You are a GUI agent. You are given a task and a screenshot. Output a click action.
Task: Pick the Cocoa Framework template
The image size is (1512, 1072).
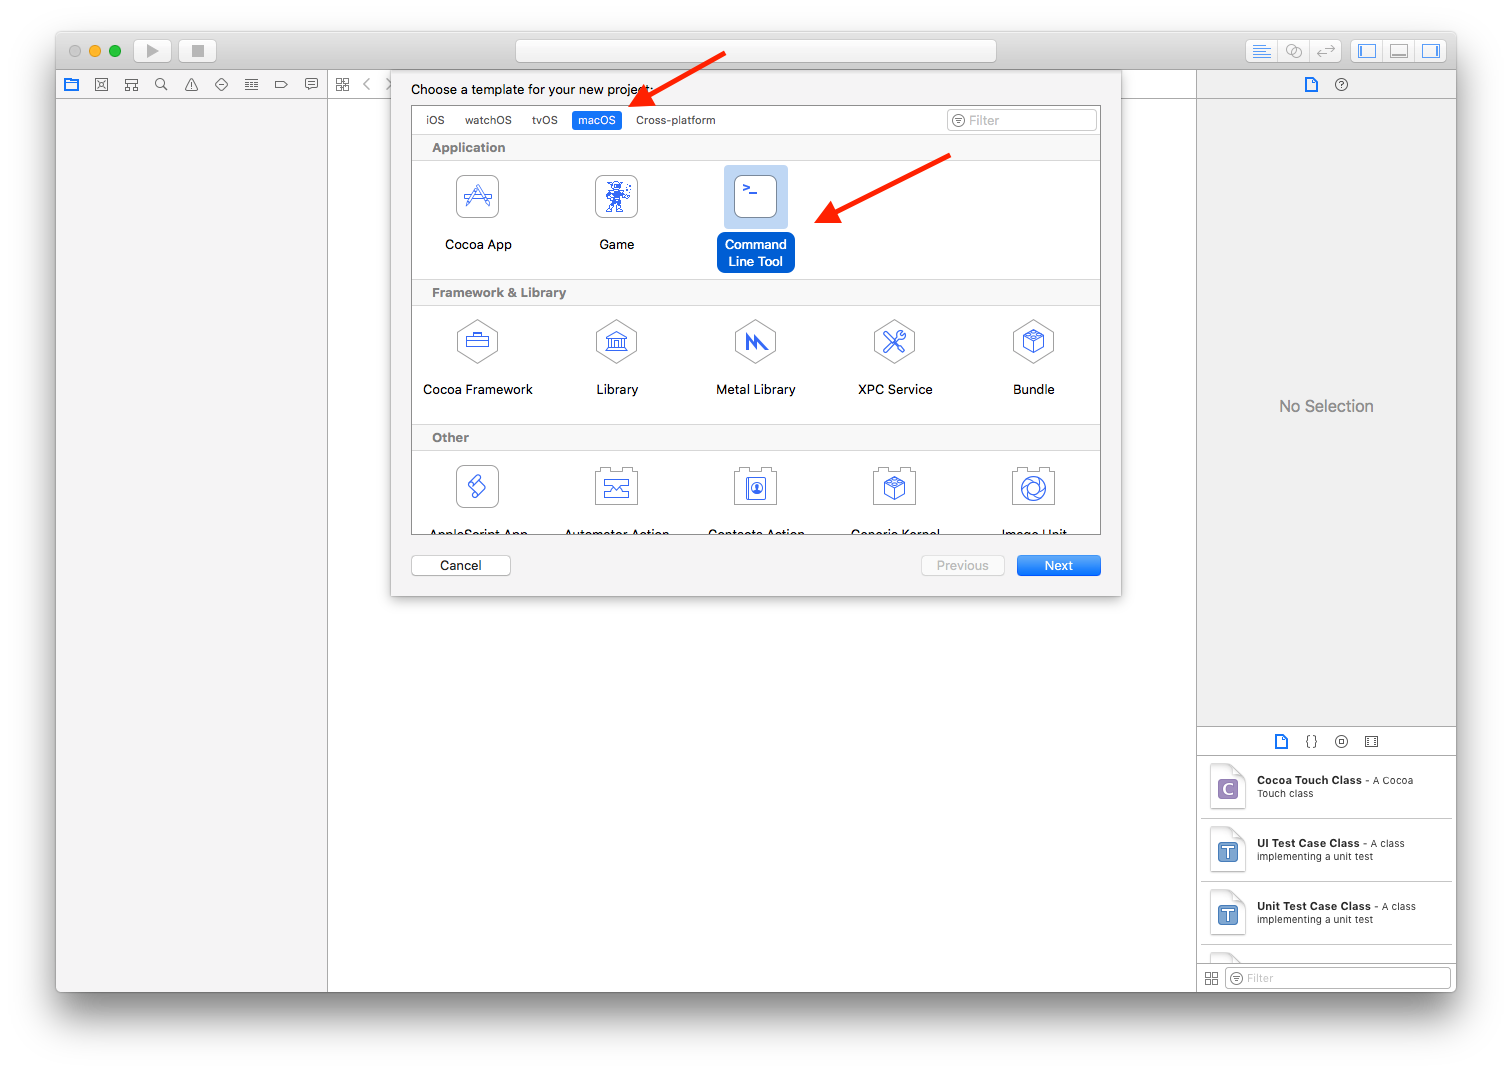[477, 341]
